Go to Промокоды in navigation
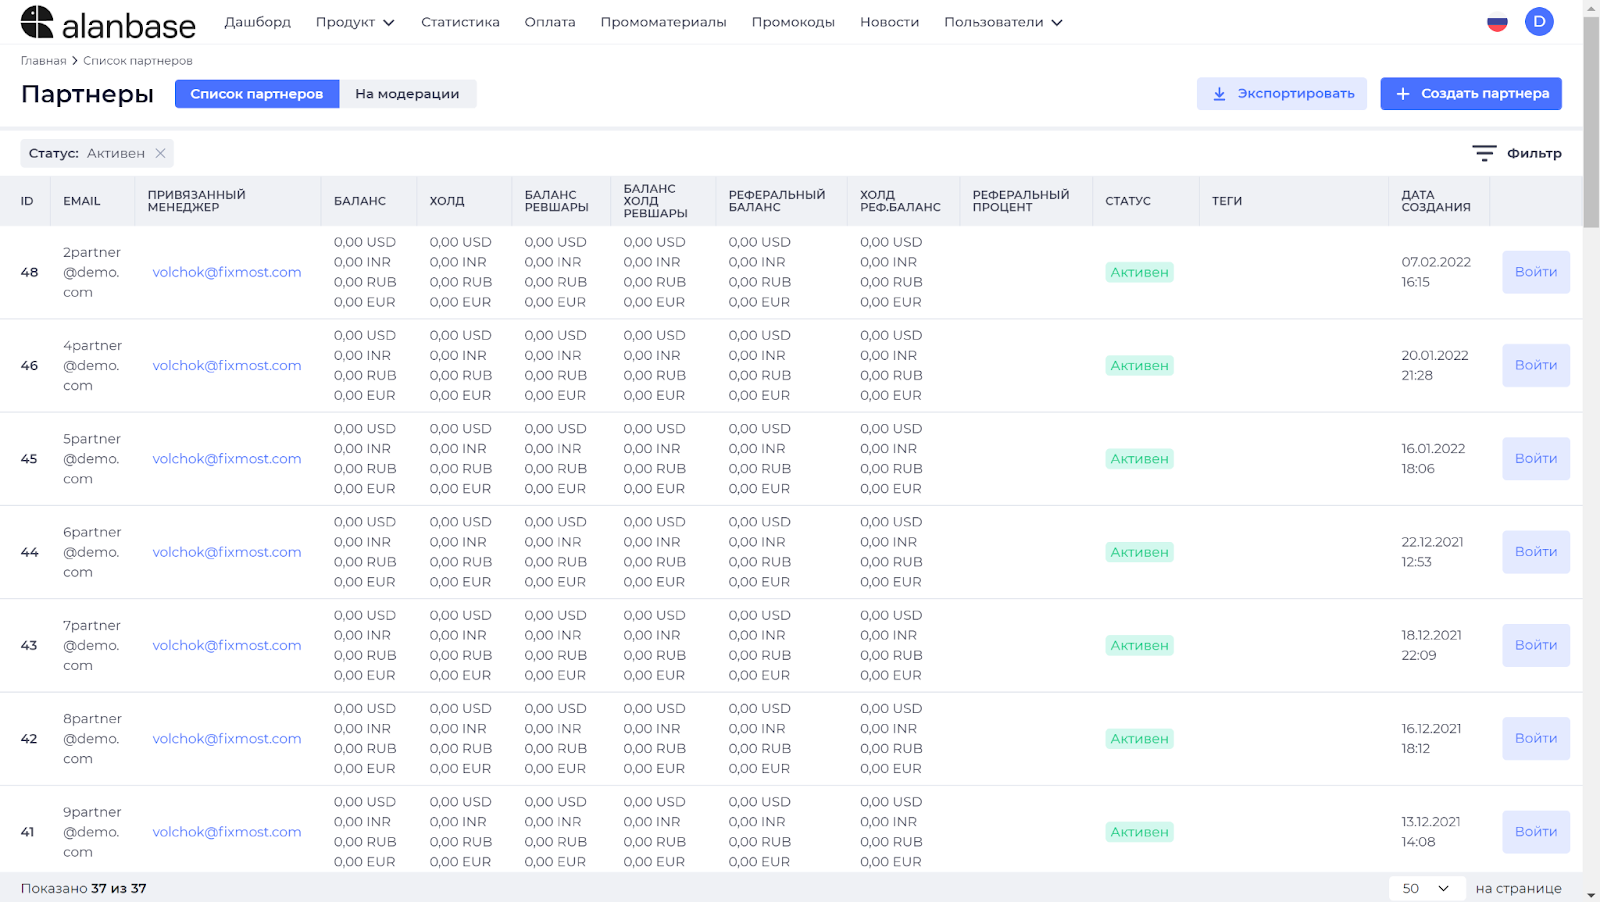The height and width of the screenshot is (902, 1600). coord(793,22)
